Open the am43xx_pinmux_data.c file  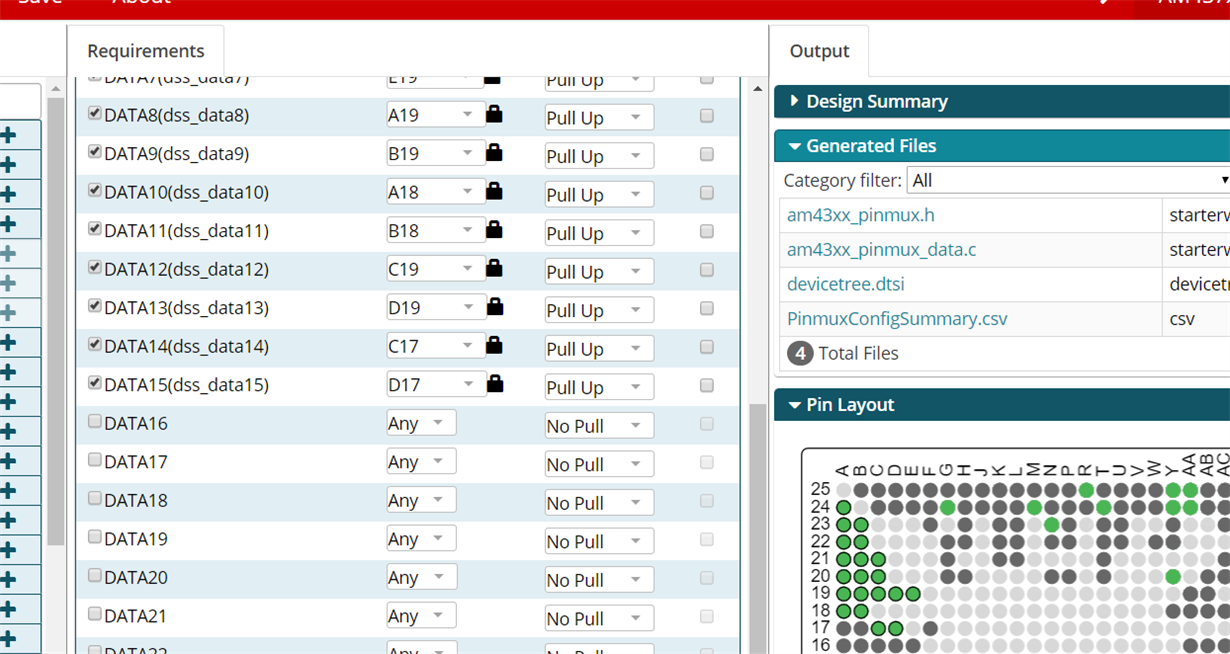click(x=882, y=249)
